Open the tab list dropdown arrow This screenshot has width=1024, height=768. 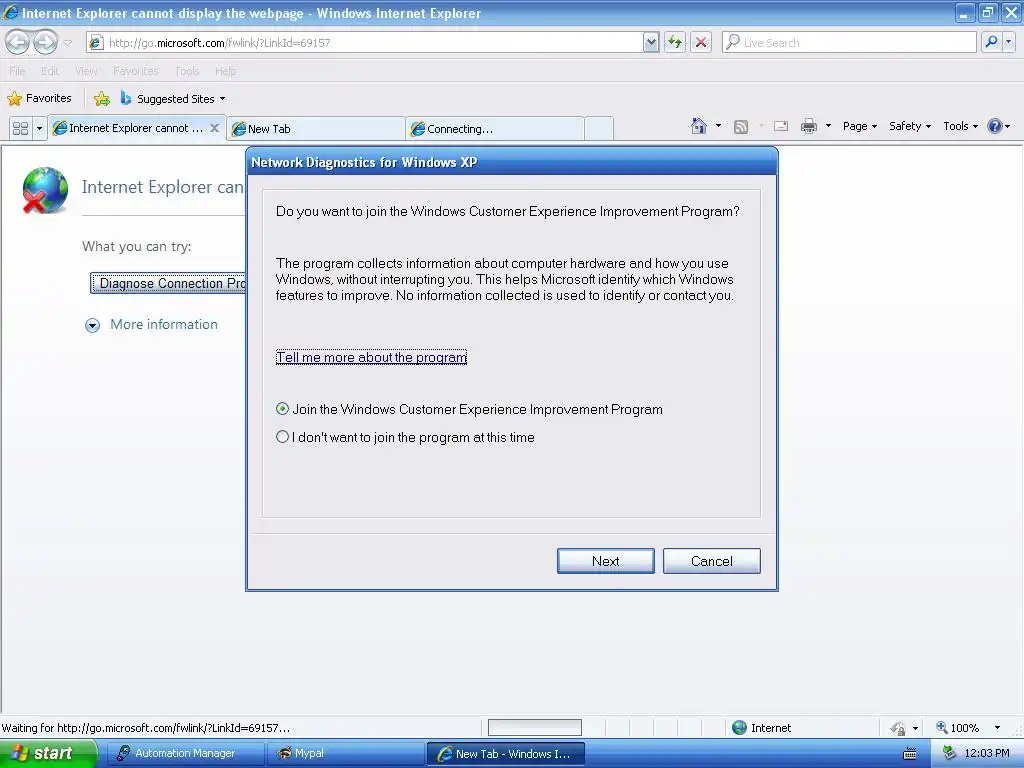(x=39, y=128)
